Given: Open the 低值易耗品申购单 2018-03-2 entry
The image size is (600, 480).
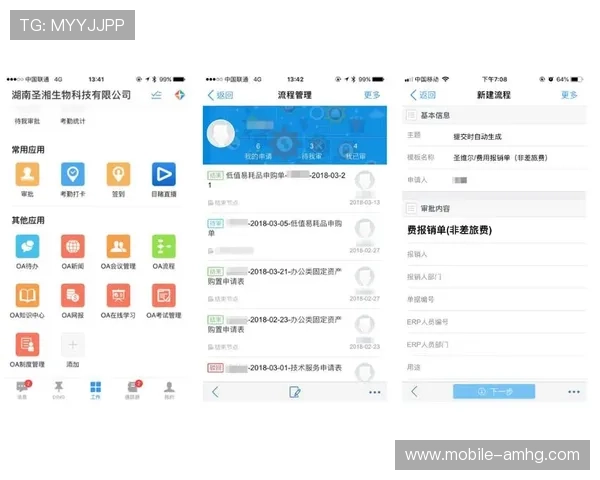Looking at the screenshot, I should click(294, 188).
